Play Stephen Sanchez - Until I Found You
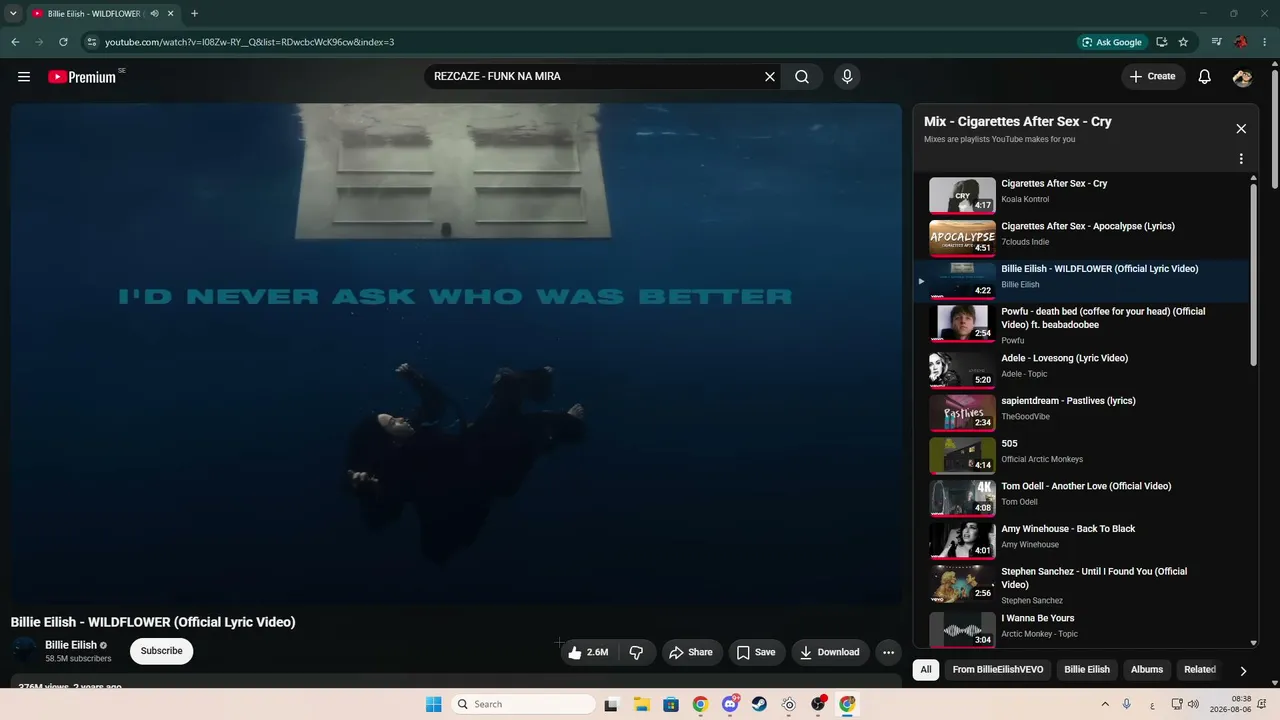Image resolution: width=1280 pixels, height=720 pixels. (1082, 584)
